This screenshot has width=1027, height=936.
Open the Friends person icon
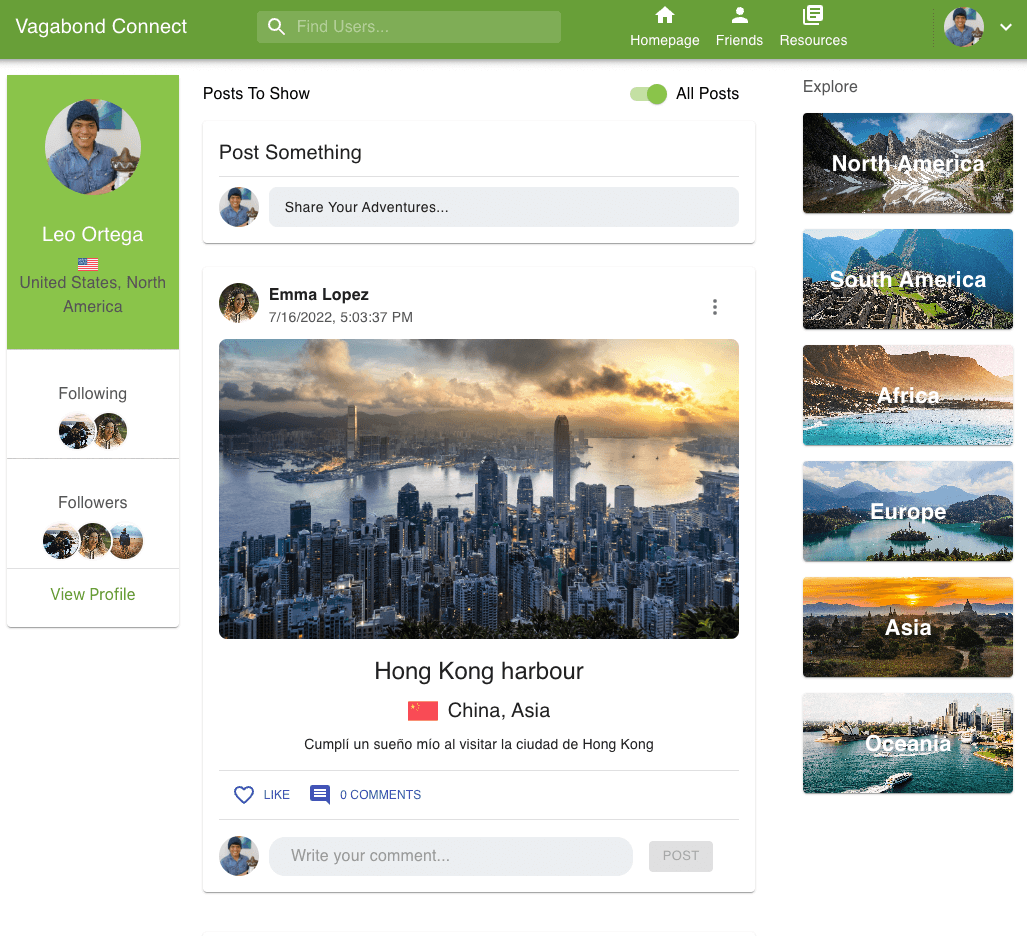(x=739, y=15)
